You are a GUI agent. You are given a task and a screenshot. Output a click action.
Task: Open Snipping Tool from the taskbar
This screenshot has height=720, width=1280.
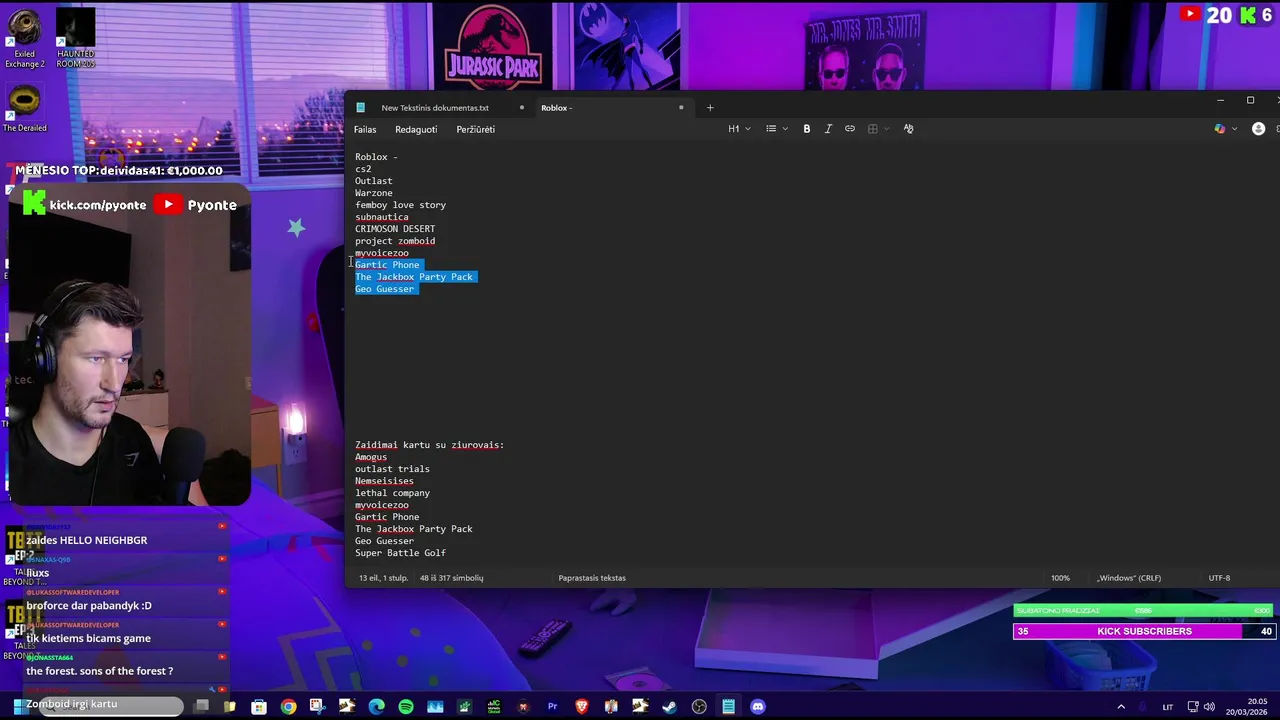[x=317, y=707]
